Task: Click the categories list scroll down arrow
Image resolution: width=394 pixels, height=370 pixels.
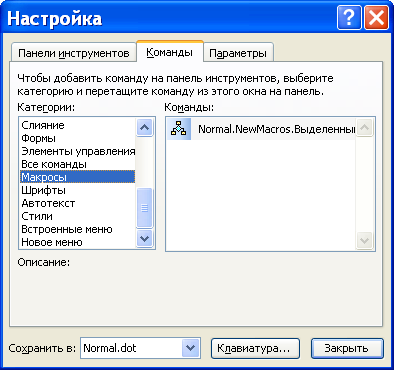Action: pos(145,239)
